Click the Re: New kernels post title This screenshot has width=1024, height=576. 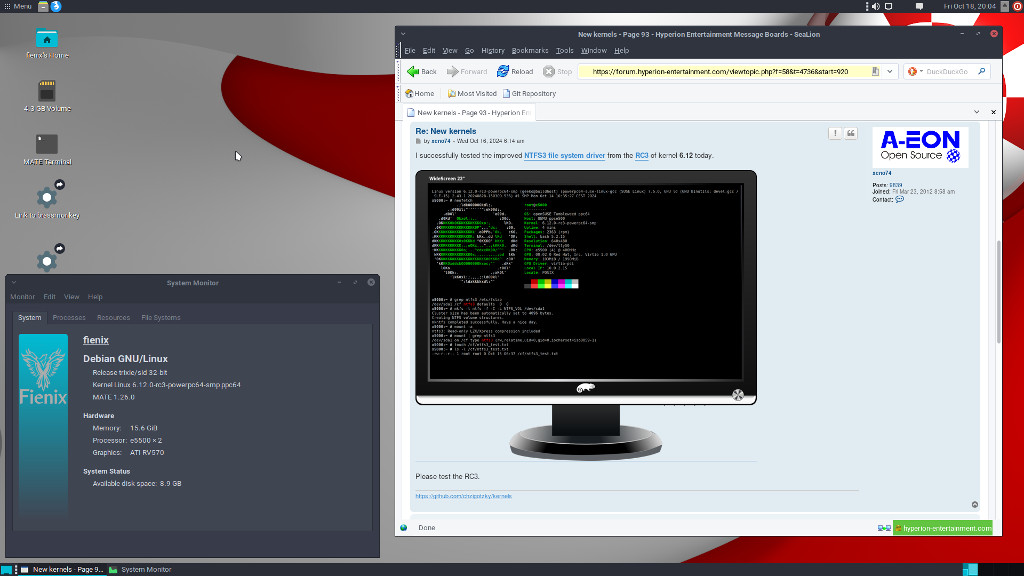click(x=445, y=131)
